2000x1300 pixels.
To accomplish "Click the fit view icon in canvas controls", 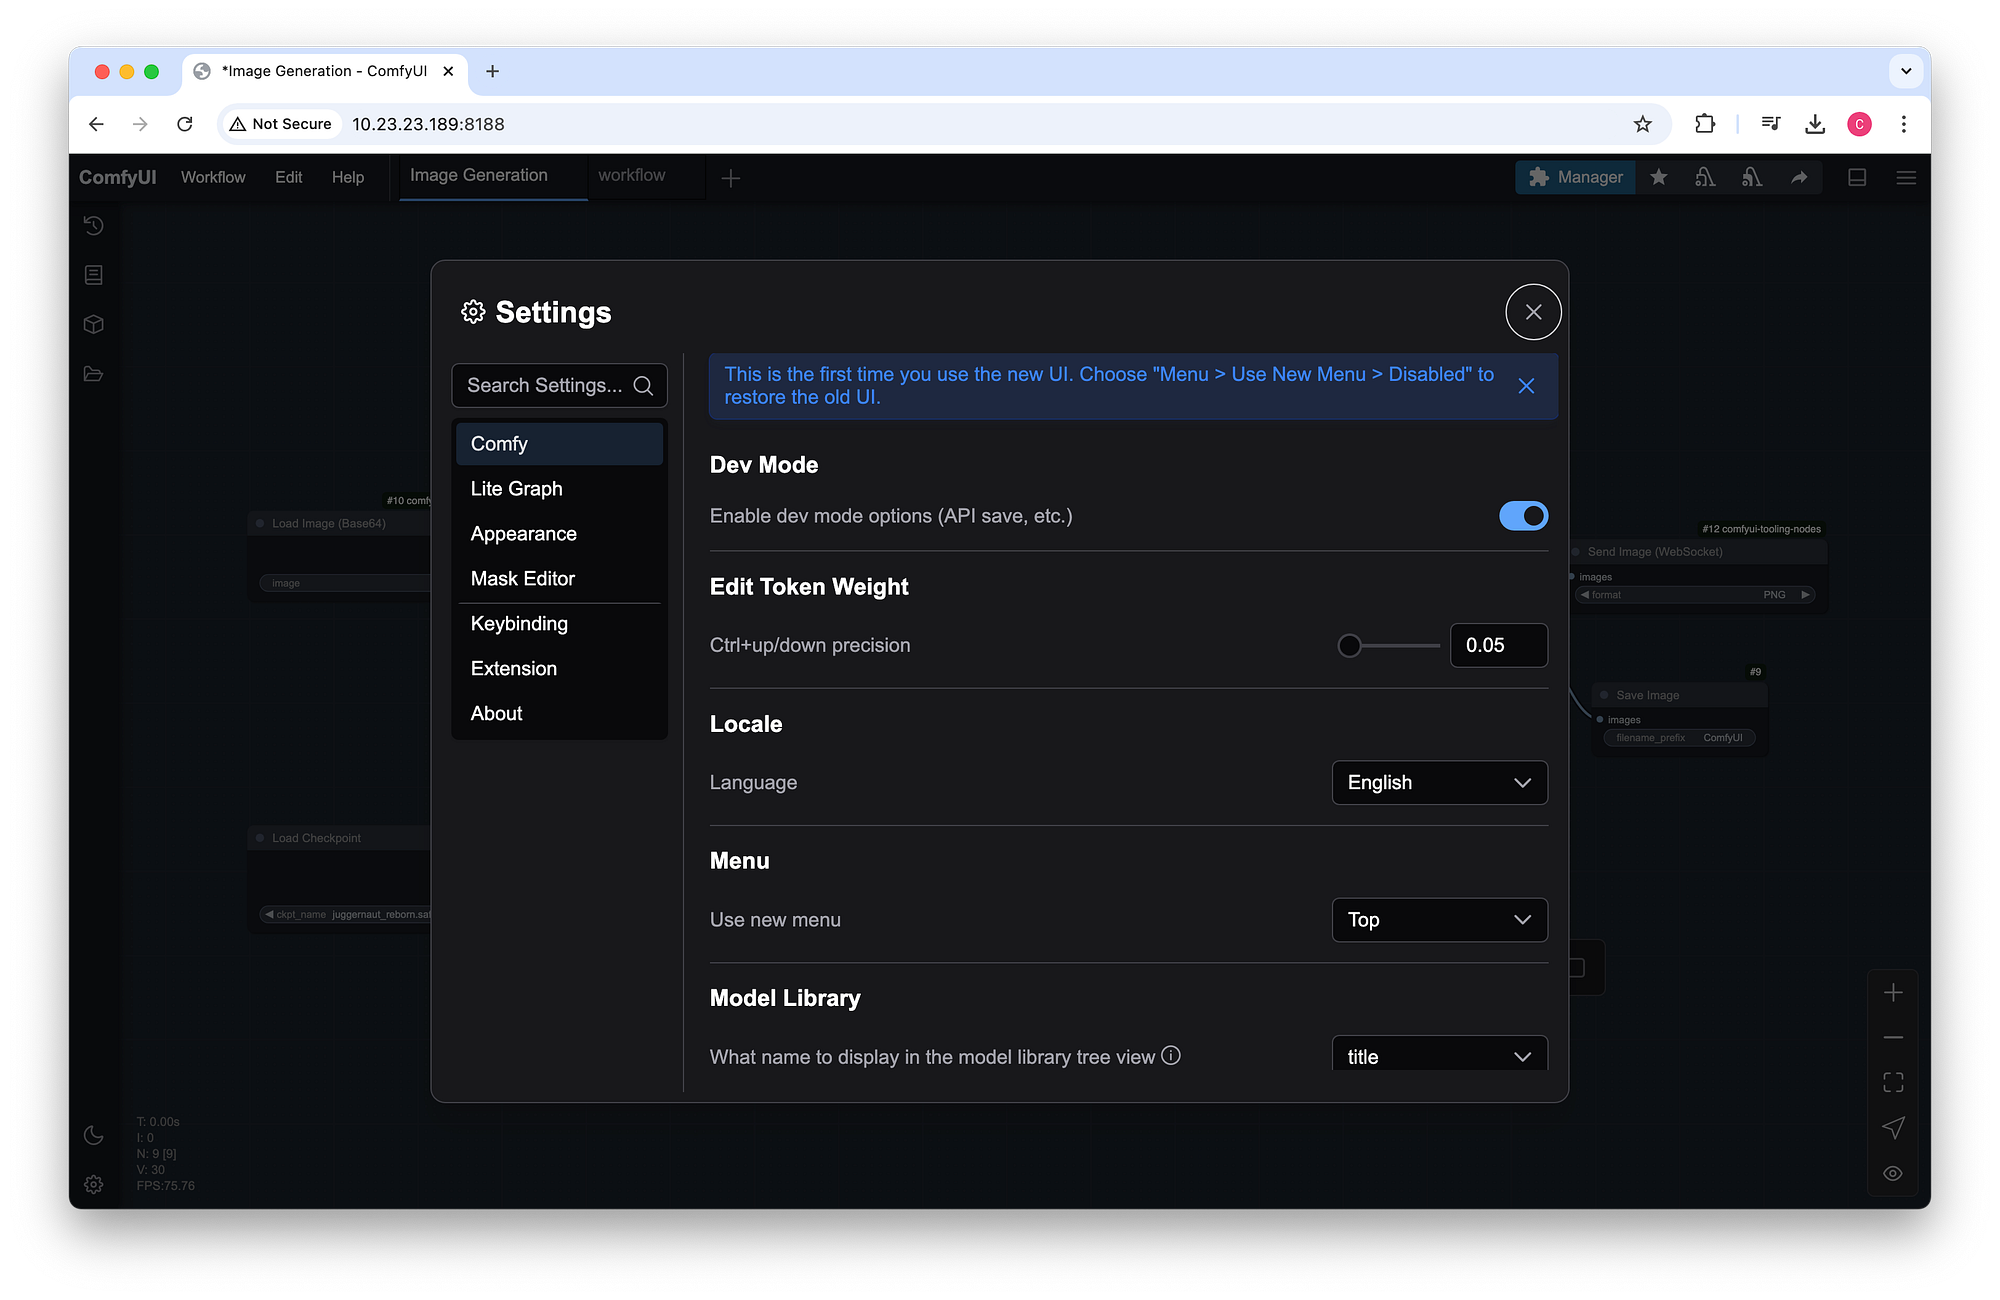I will coord(1893,1083).
